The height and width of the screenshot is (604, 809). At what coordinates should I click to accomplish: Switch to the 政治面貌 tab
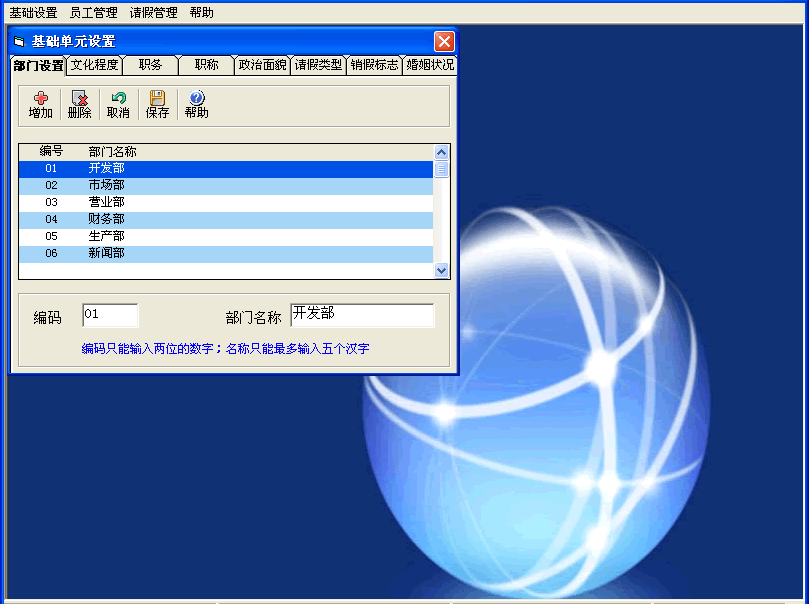[262, 65]
